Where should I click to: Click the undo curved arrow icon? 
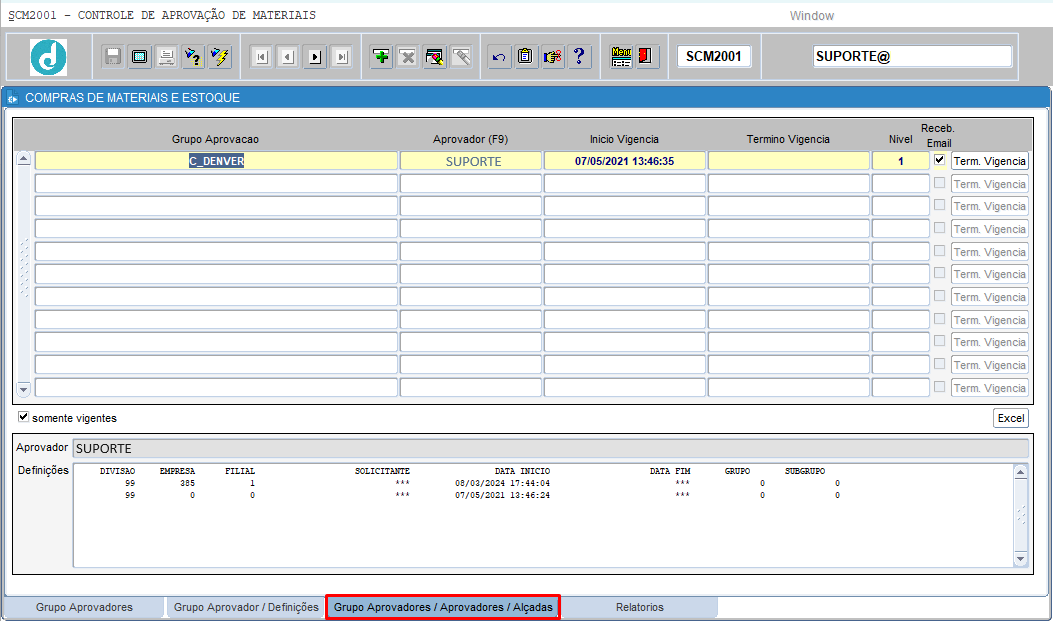click(x=499, y=56)
